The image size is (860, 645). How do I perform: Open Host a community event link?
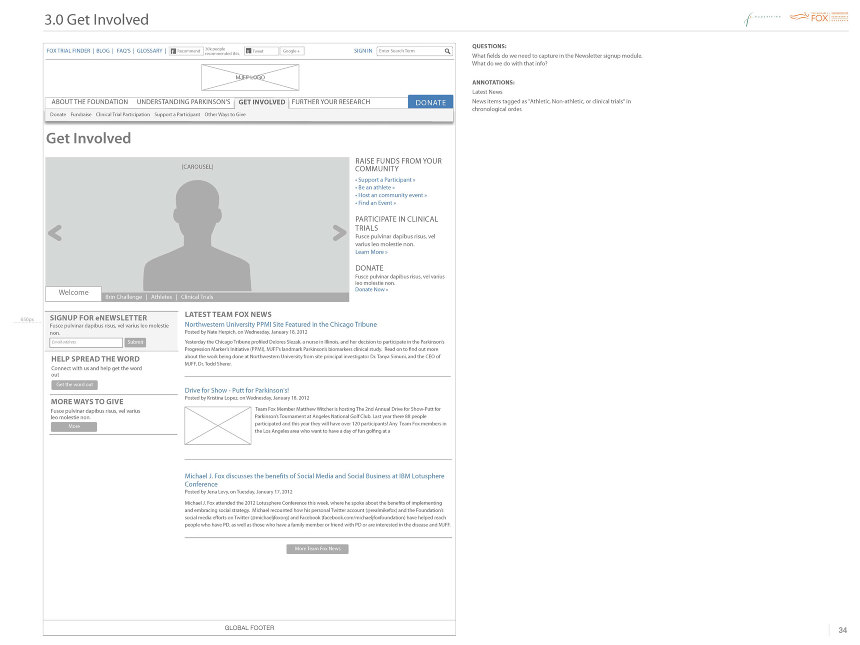point(391,195)
